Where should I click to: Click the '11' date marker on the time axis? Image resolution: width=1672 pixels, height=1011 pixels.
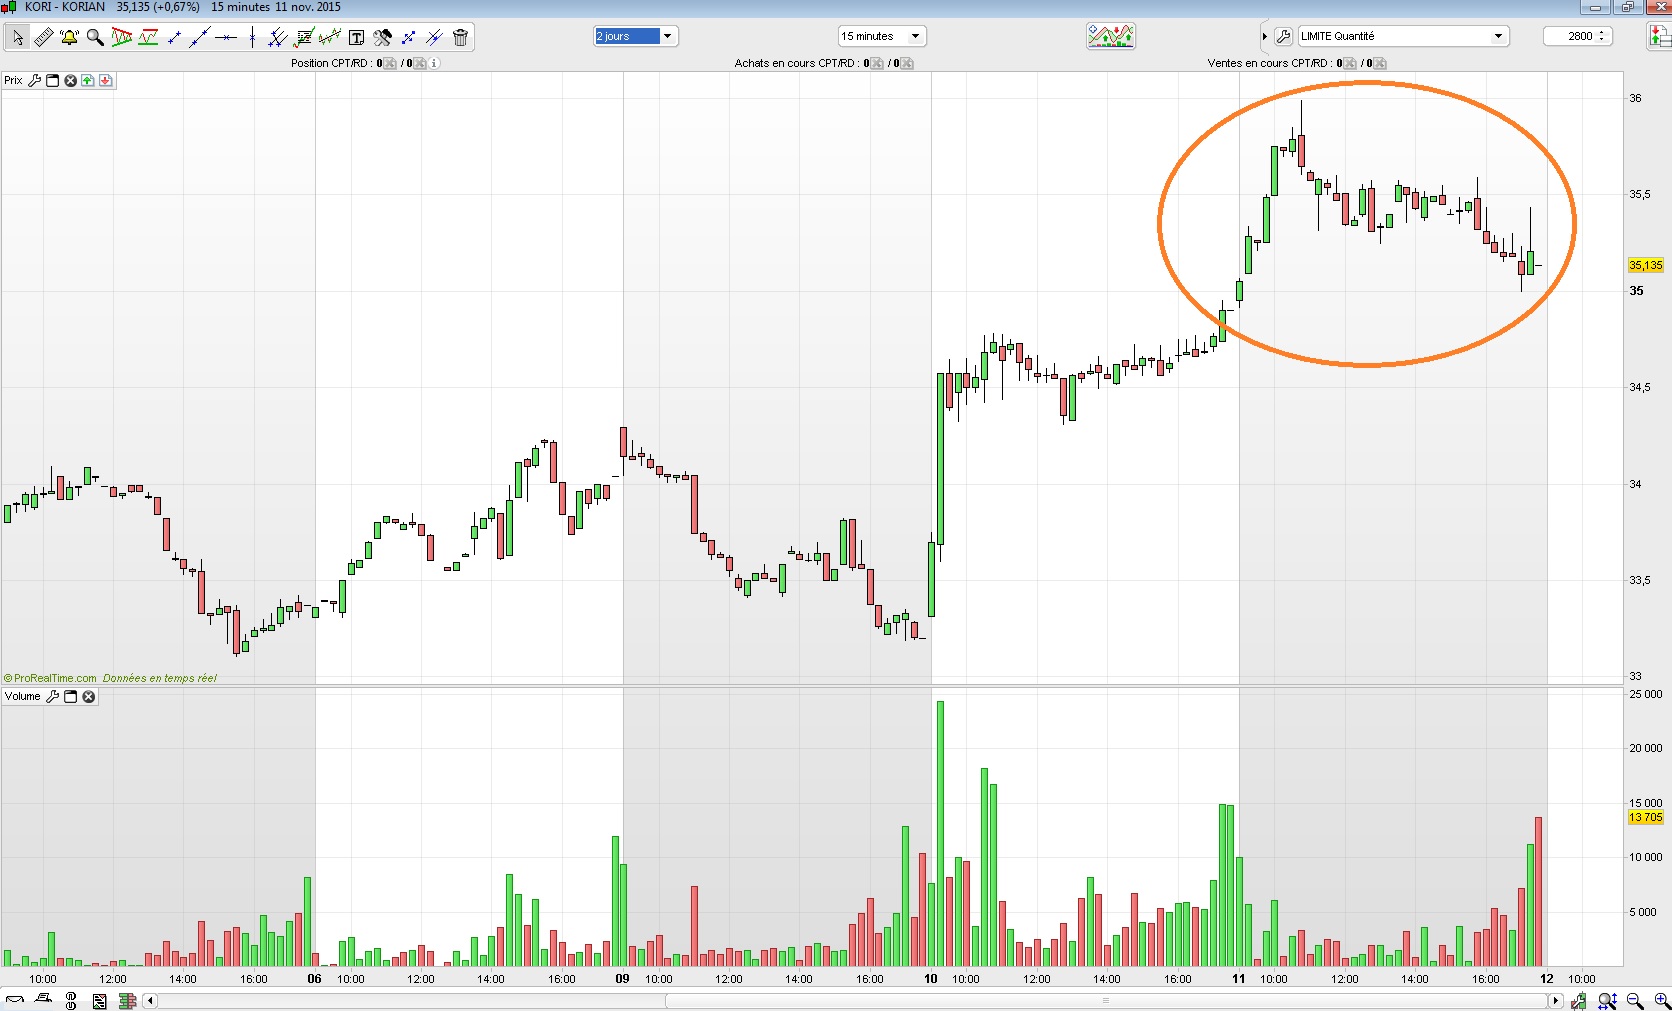pyautogui.click(x=1238, y=979)
